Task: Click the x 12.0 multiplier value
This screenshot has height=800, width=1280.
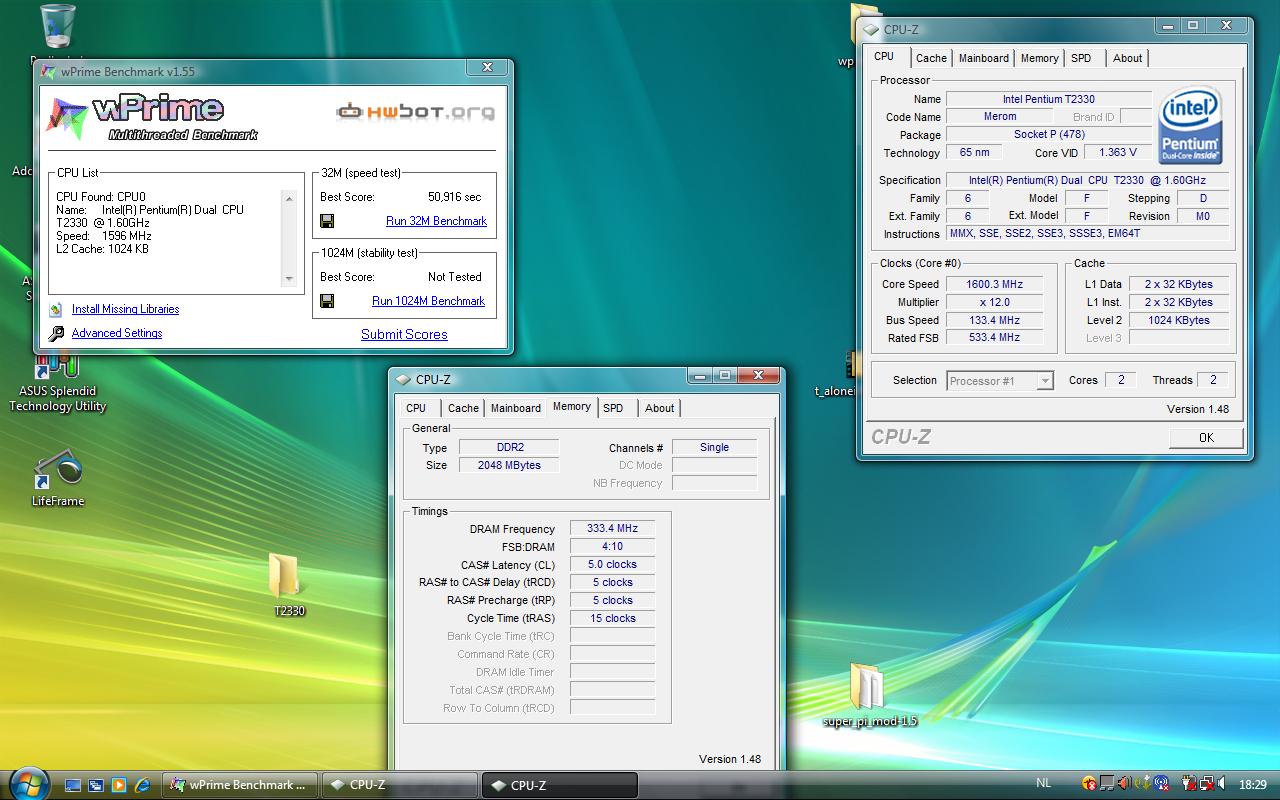Action: [x=994, y=302]
